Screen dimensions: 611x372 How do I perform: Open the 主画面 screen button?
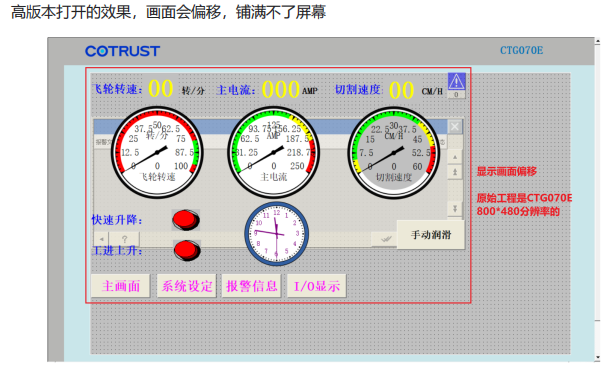(x=120, y=286)
